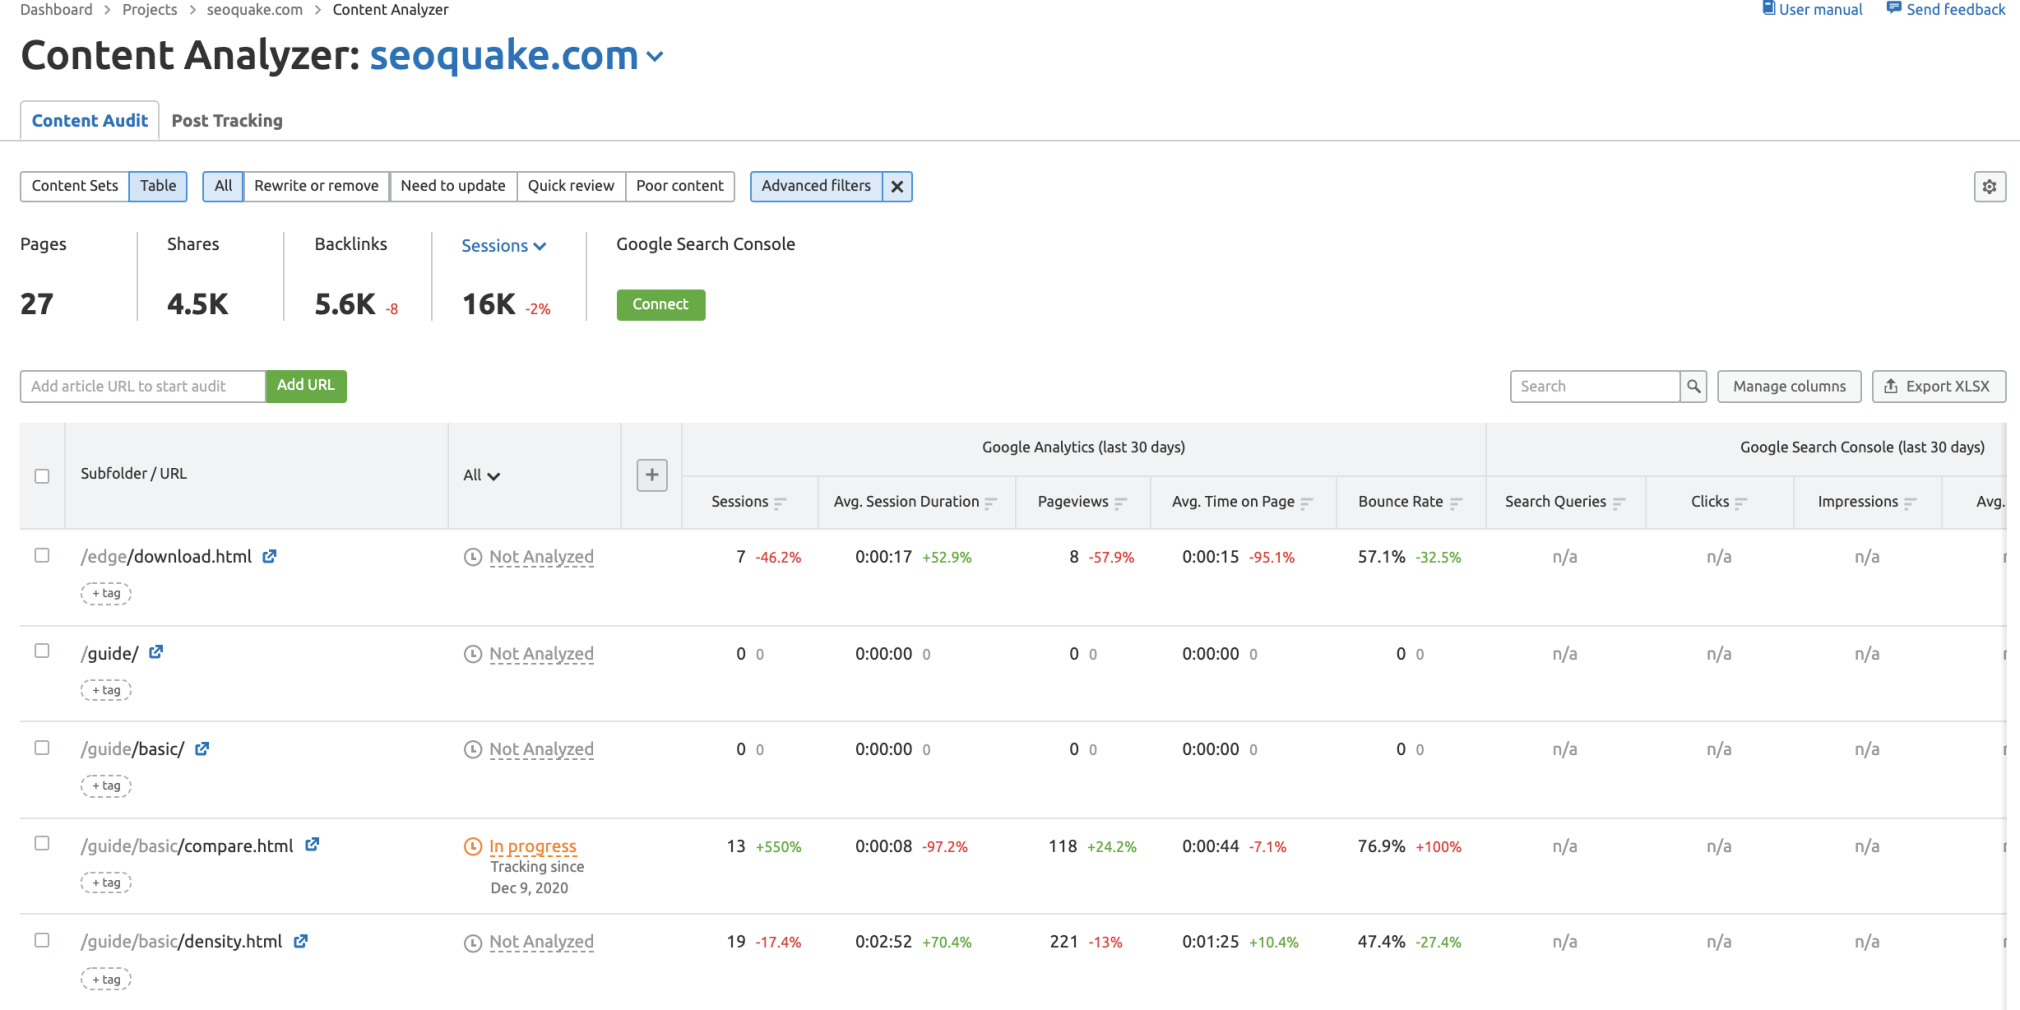Sort by Search Queries column icon

[1618, 503]
